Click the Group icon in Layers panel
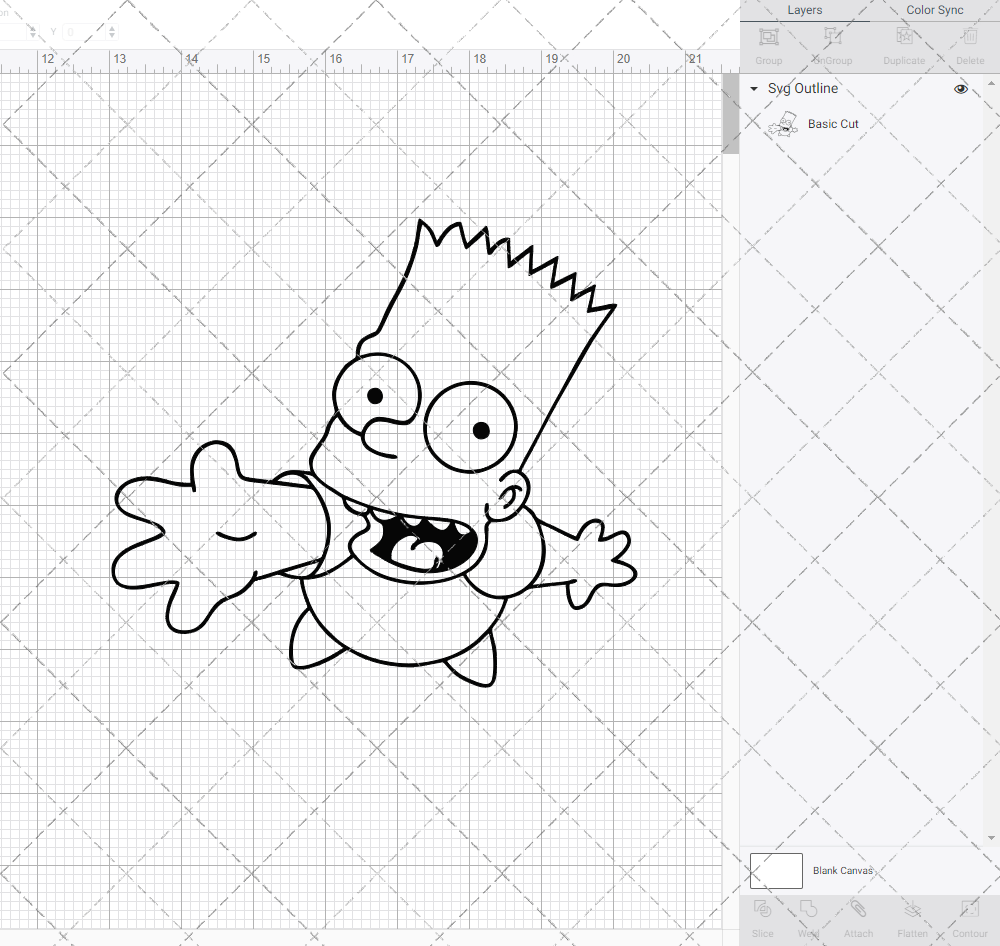Viewport: 1000px width, 946px height. [x=768, y=42]
